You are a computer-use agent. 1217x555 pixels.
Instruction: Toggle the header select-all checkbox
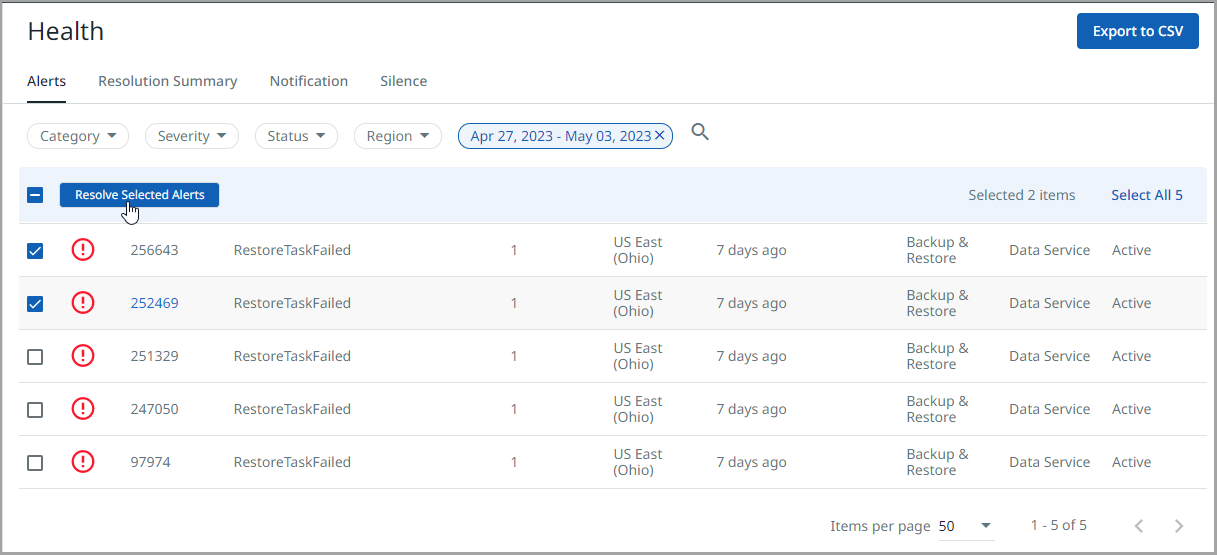(35, 196)
